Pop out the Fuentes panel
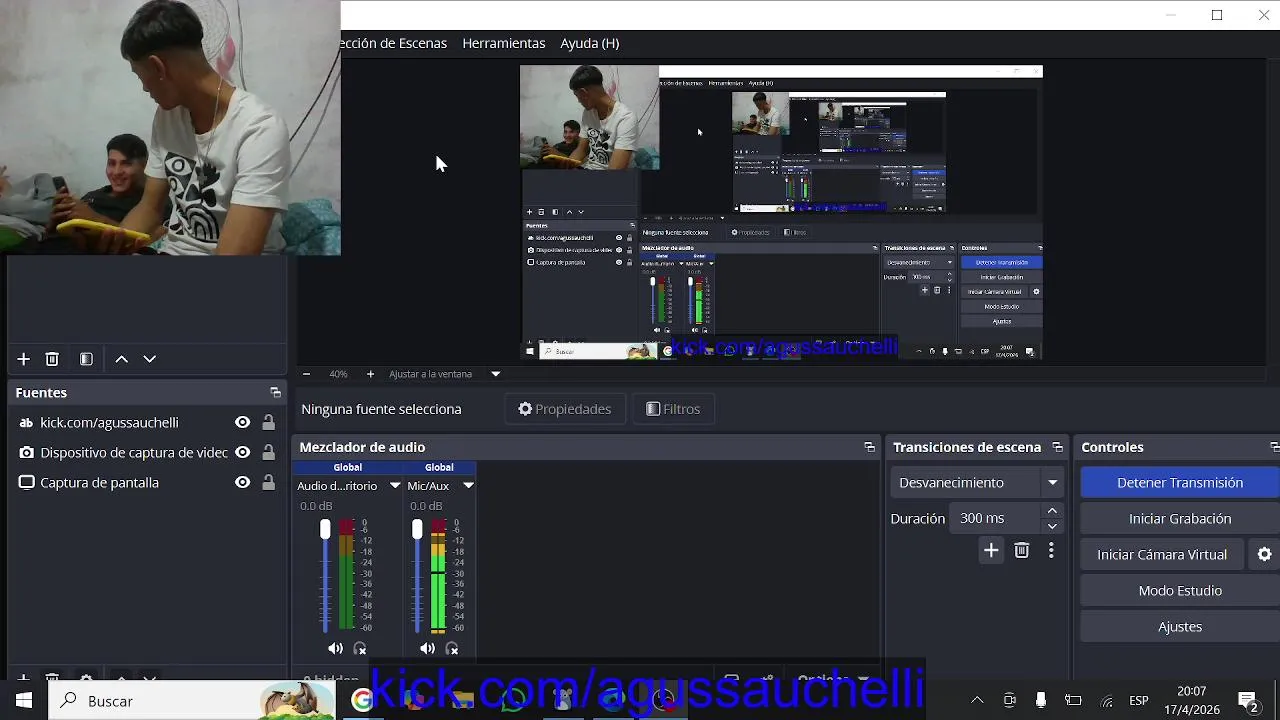The image size is (1280, 720). (x=275, y=393)
